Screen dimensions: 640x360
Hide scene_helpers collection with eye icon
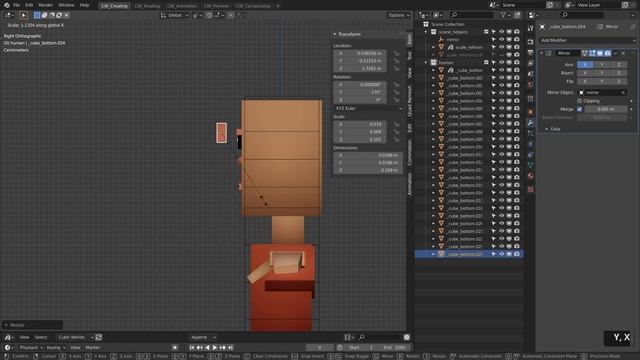(x=502, y=32)
